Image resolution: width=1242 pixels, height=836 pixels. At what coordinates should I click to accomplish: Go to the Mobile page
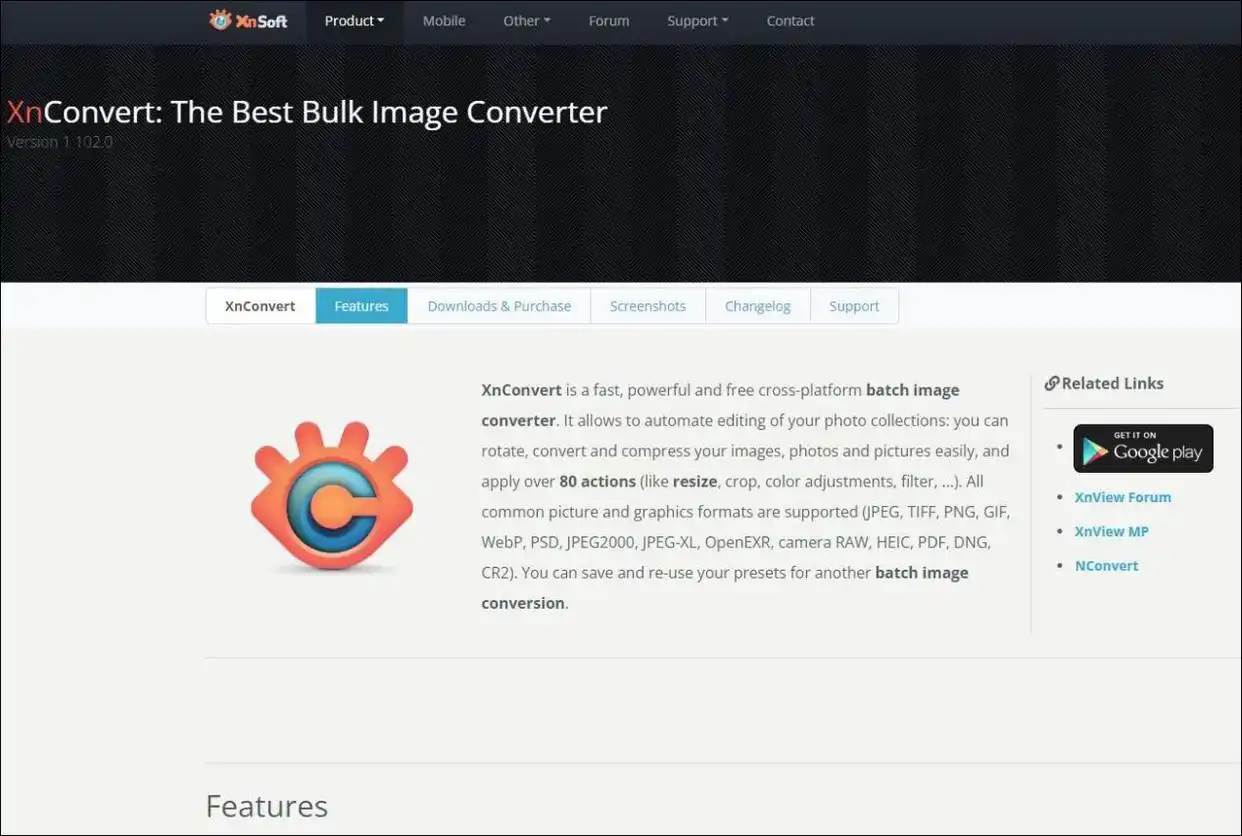click(444, 21)
